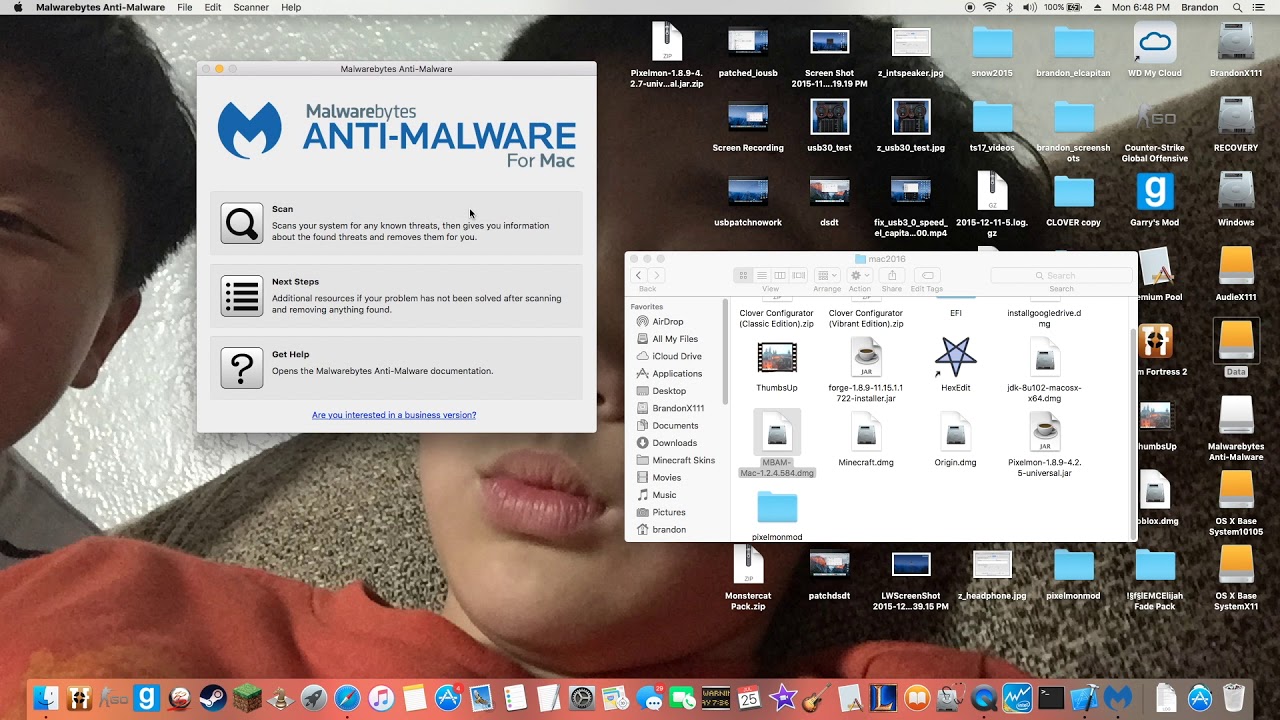
Task: Select Applications in the Finder sidebar
Action: 677,374
